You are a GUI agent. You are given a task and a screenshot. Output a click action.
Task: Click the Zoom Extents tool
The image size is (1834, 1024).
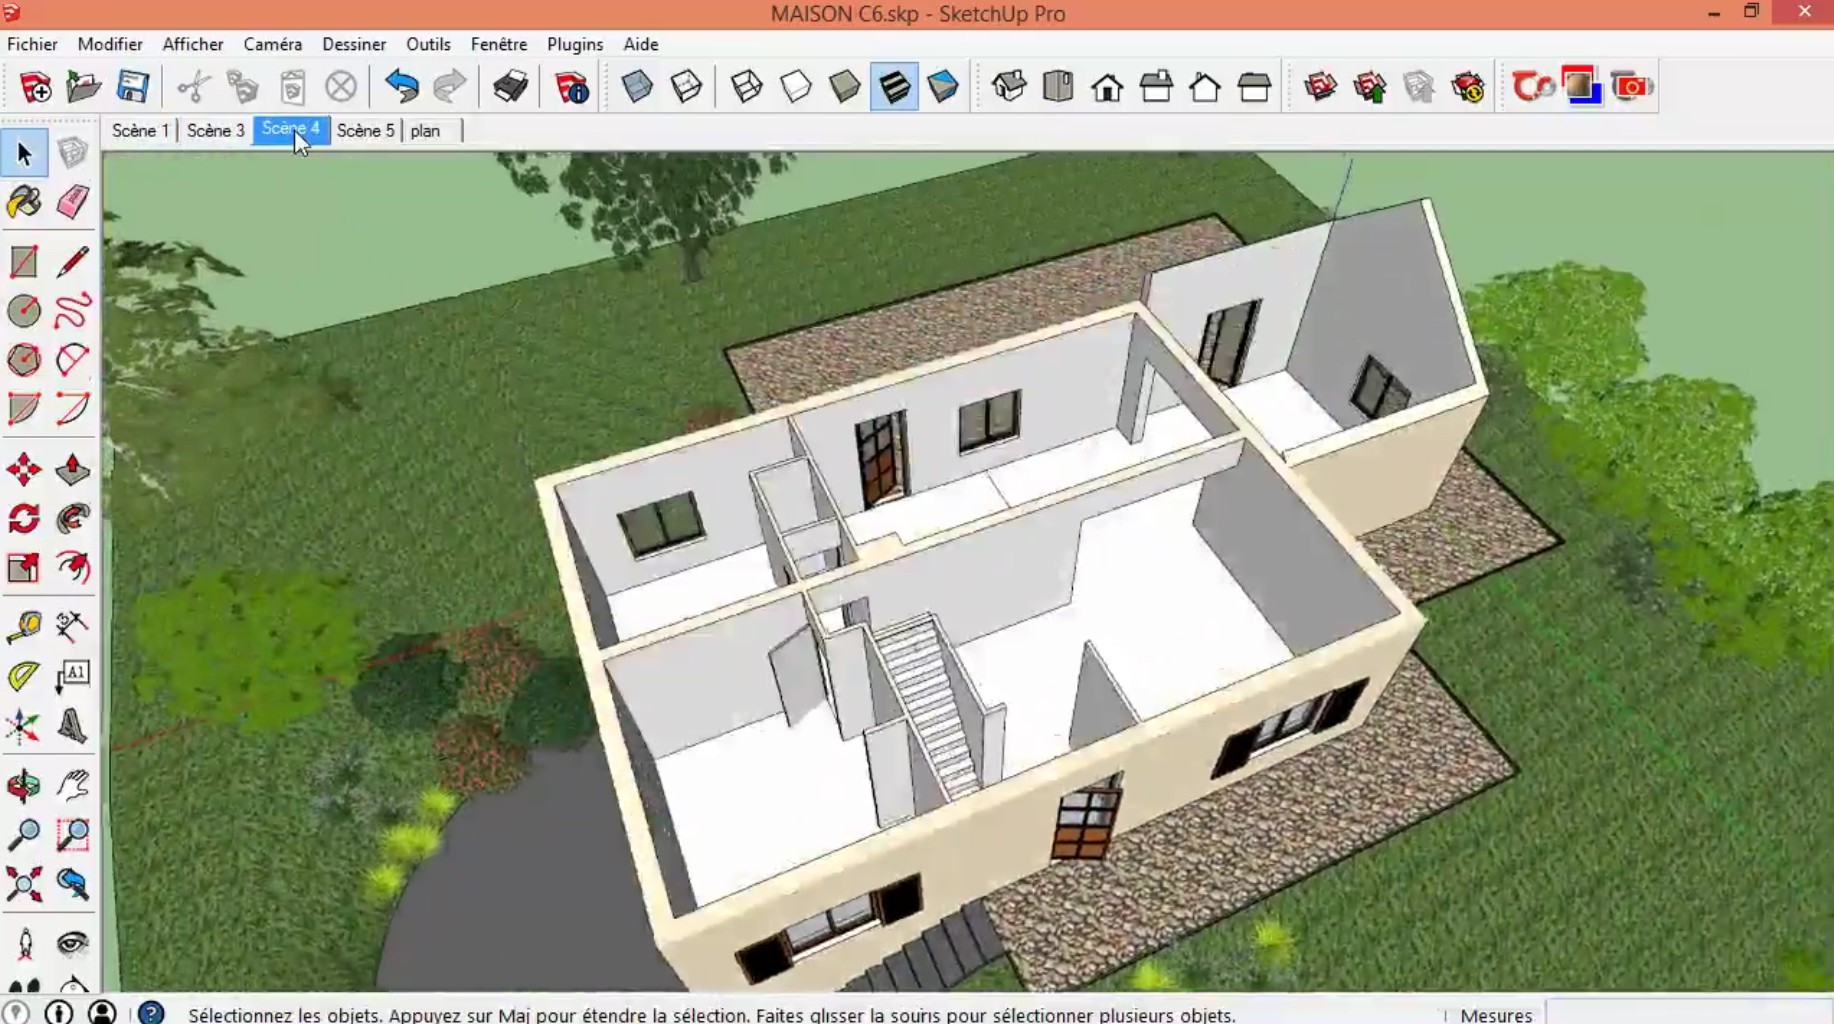[24, 884]
